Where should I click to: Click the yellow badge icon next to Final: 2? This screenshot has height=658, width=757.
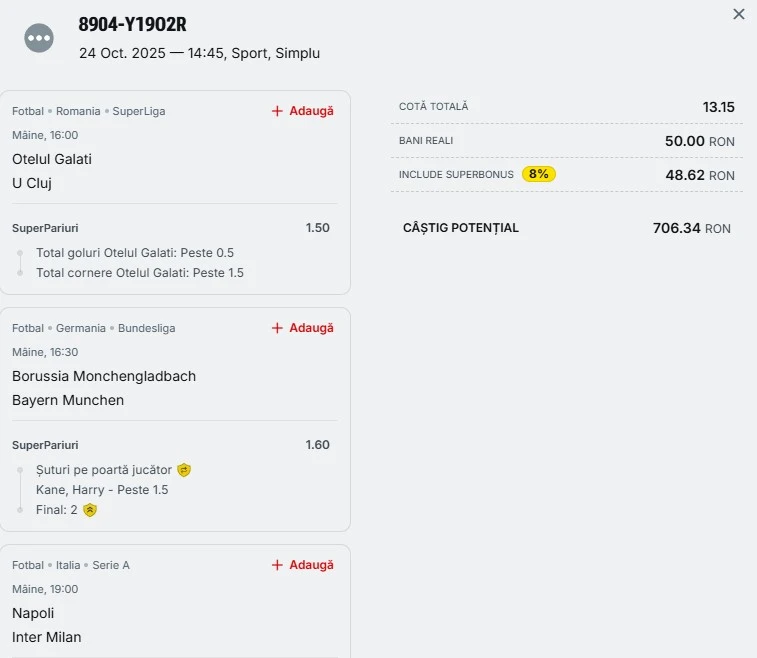(x=90, y=510)
